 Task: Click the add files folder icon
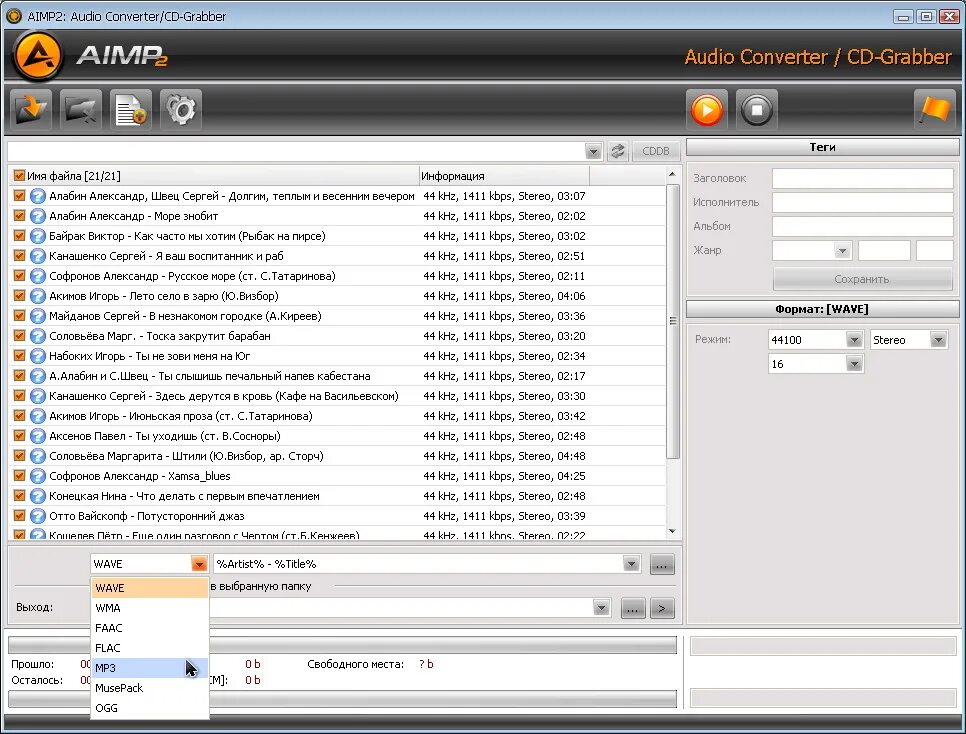click(30, 110)
